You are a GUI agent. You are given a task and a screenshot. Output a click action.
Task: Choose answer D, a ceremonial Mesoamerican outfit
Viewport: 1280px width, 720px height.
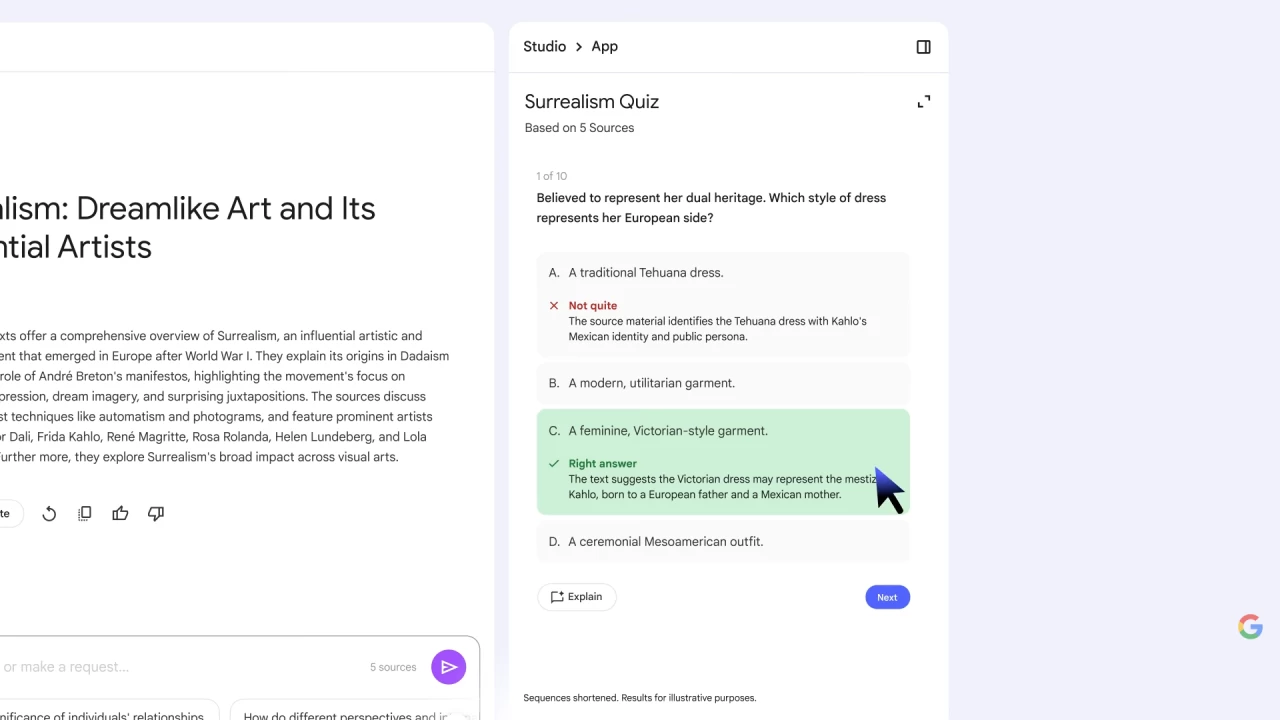tap(722, 541)
